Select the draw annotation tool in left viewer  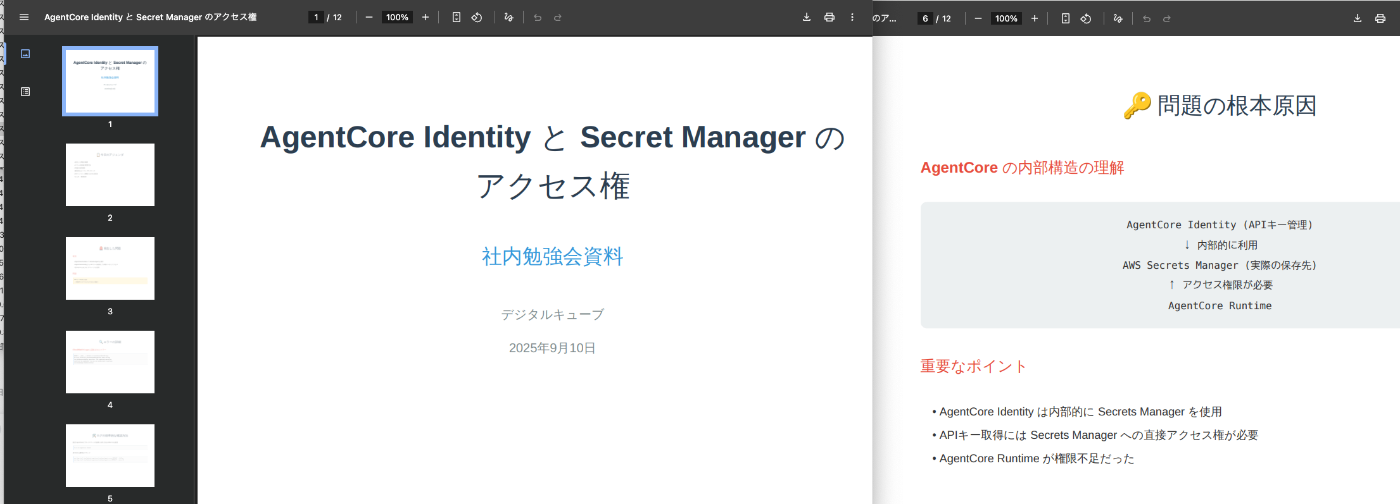click(x=509, y=17)
